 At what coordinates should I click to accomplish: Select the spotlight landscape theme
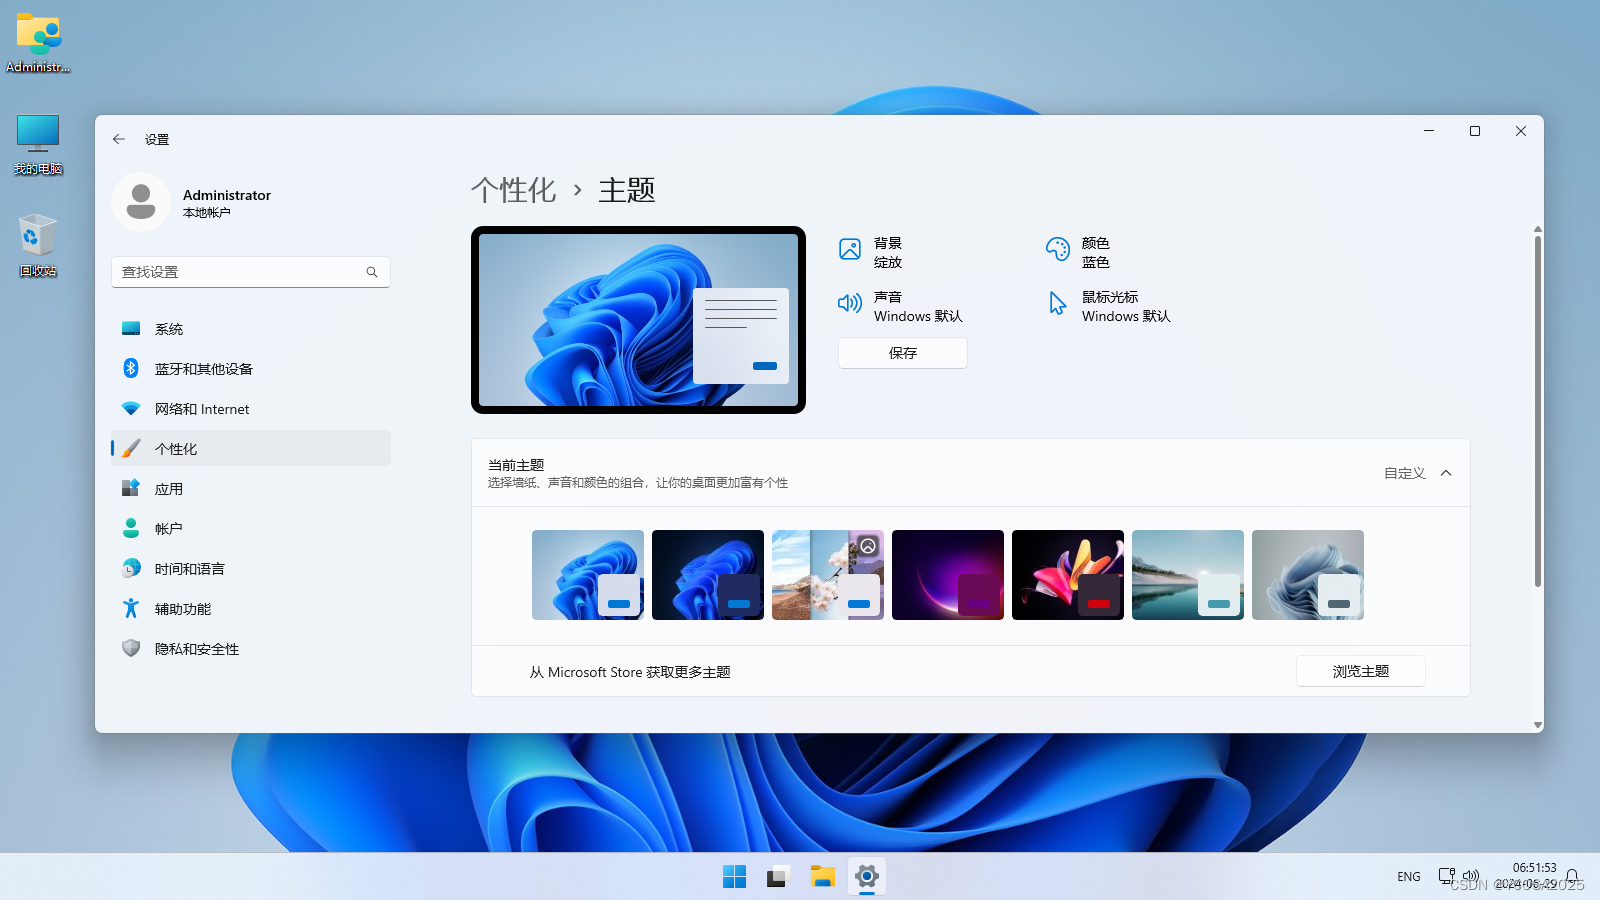point(828,575)
